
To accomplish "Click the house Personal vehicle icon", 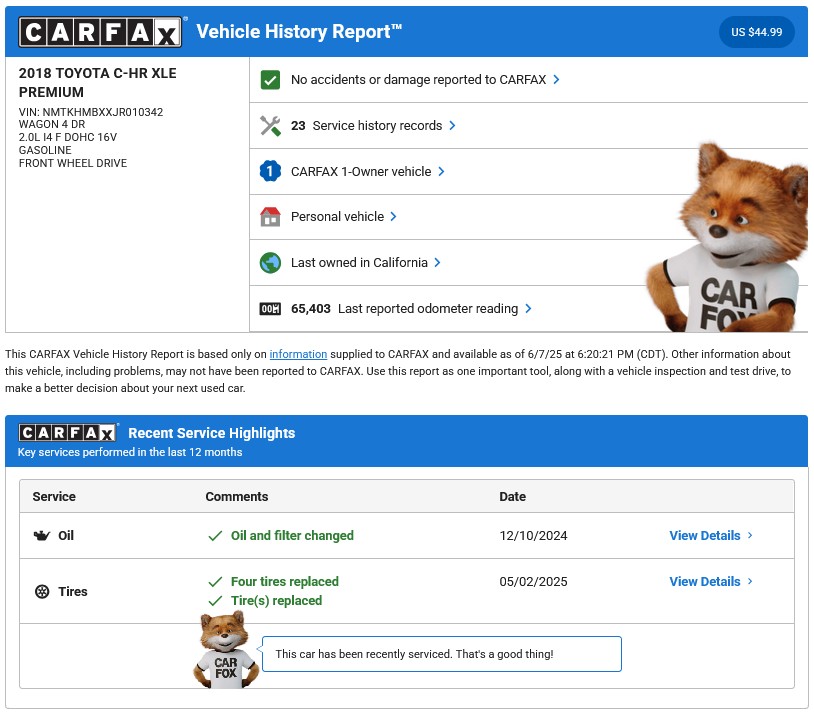I will (270, 217).
